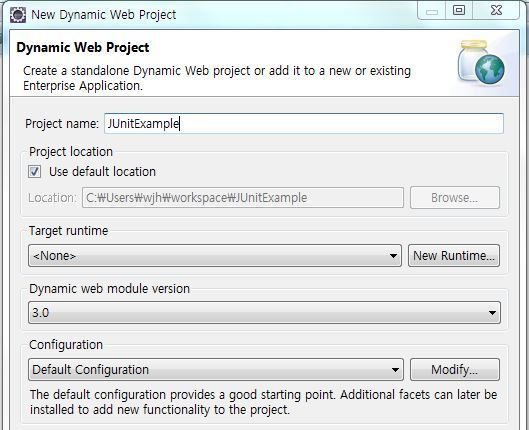Expand the Dynamic web module version 3.0 dropdown
This screenshot has height=430, width=529.
(264, 313)
